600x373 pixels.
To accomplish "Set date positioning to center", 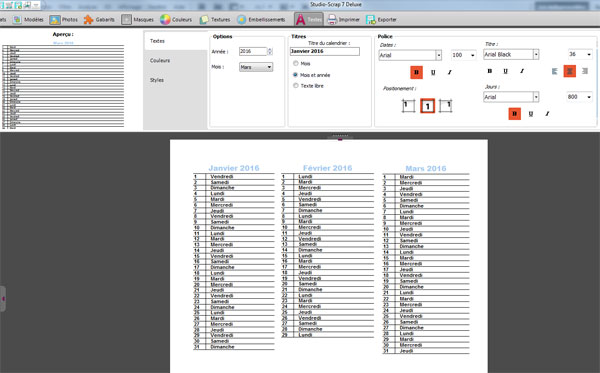I will click(x=427, y=106).
